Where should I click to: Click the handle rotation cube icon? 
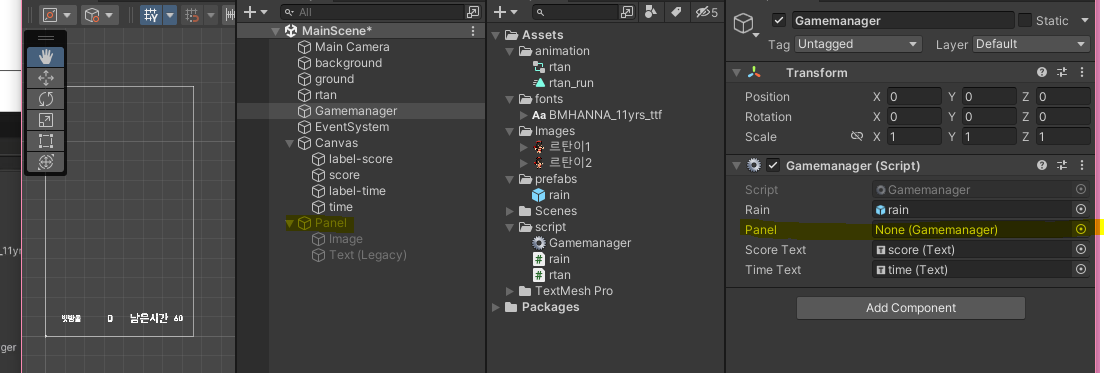92,14
